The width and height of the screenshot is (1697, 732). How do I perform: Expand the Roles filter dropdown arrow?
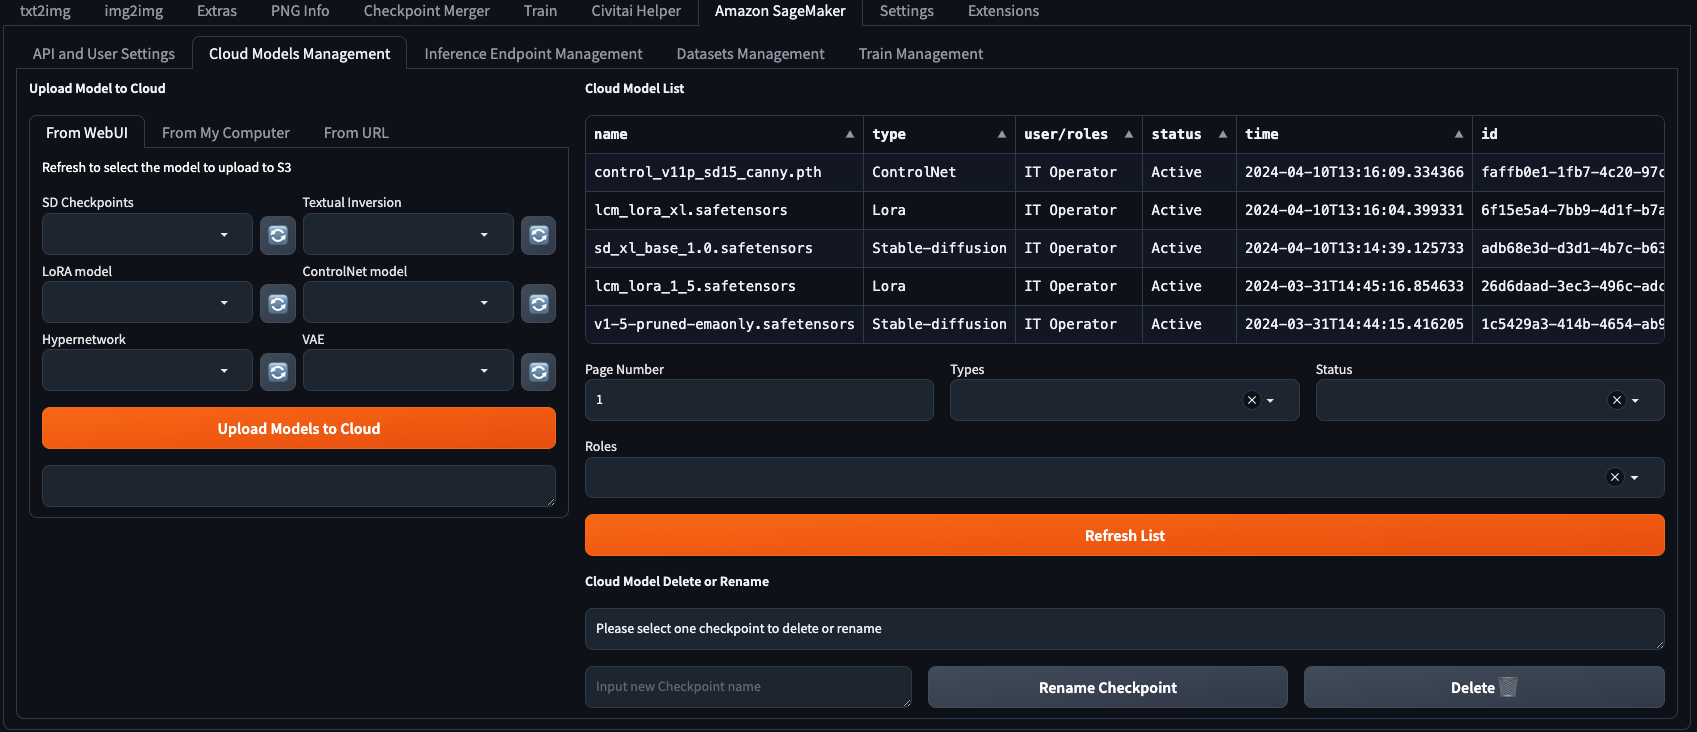pos(1634,477)
